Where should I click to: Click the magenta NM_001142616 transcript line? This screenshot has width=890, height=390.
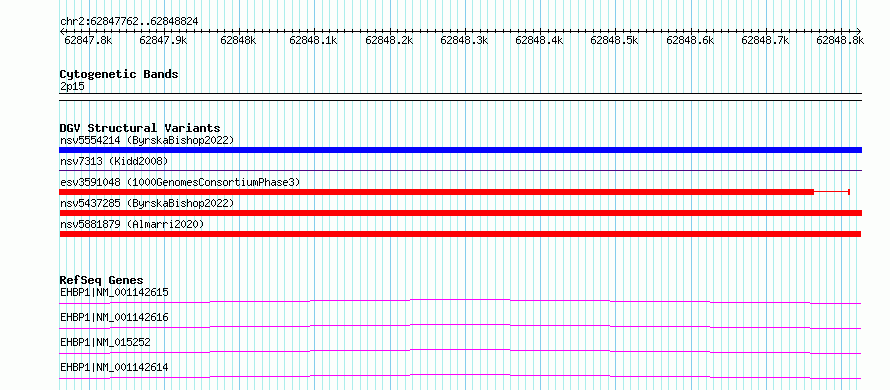tap(460, 326)
